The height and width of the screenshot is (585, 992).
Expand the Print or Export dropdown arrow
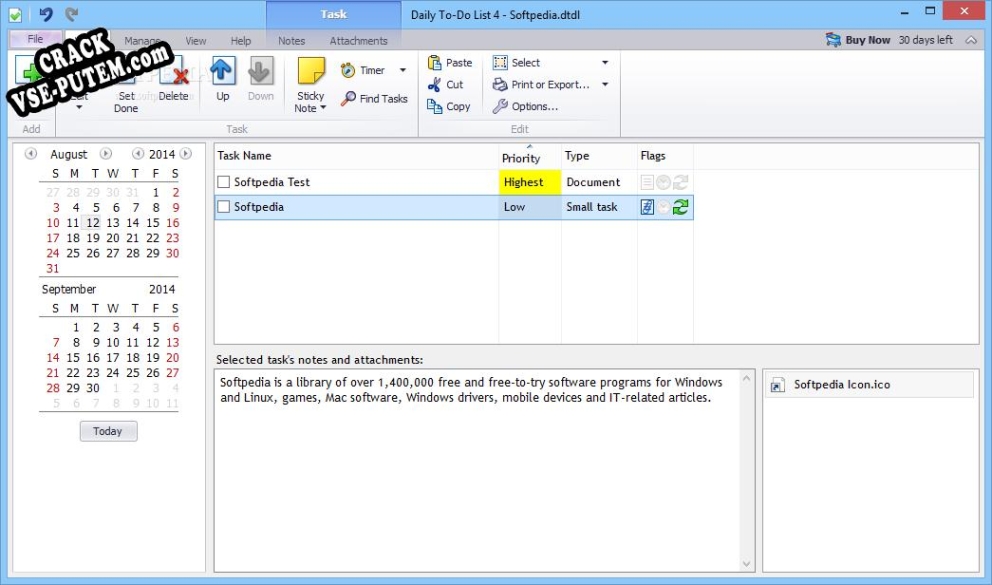(605, 84)
